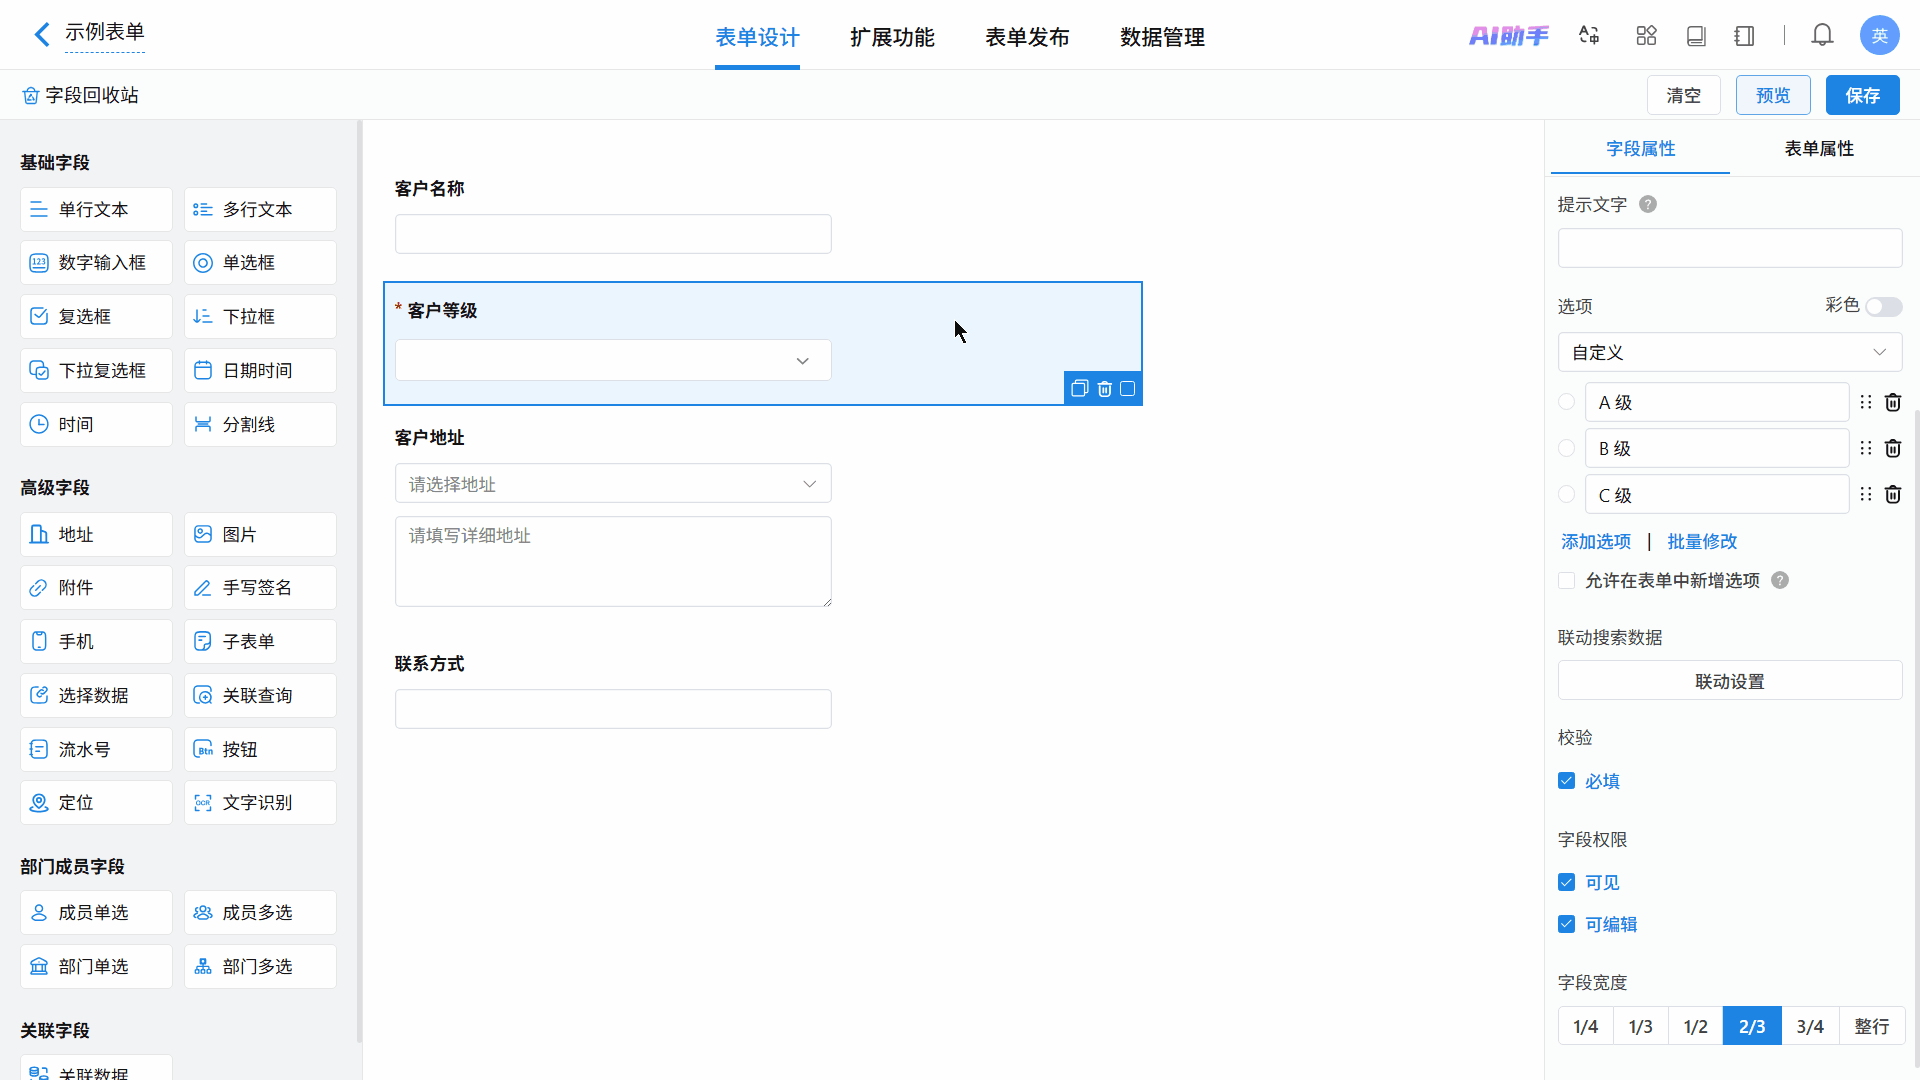The width and height of the screenshot is (1920, 1080).
Task: Click the 保存 button
Action: pos(1862,95)
